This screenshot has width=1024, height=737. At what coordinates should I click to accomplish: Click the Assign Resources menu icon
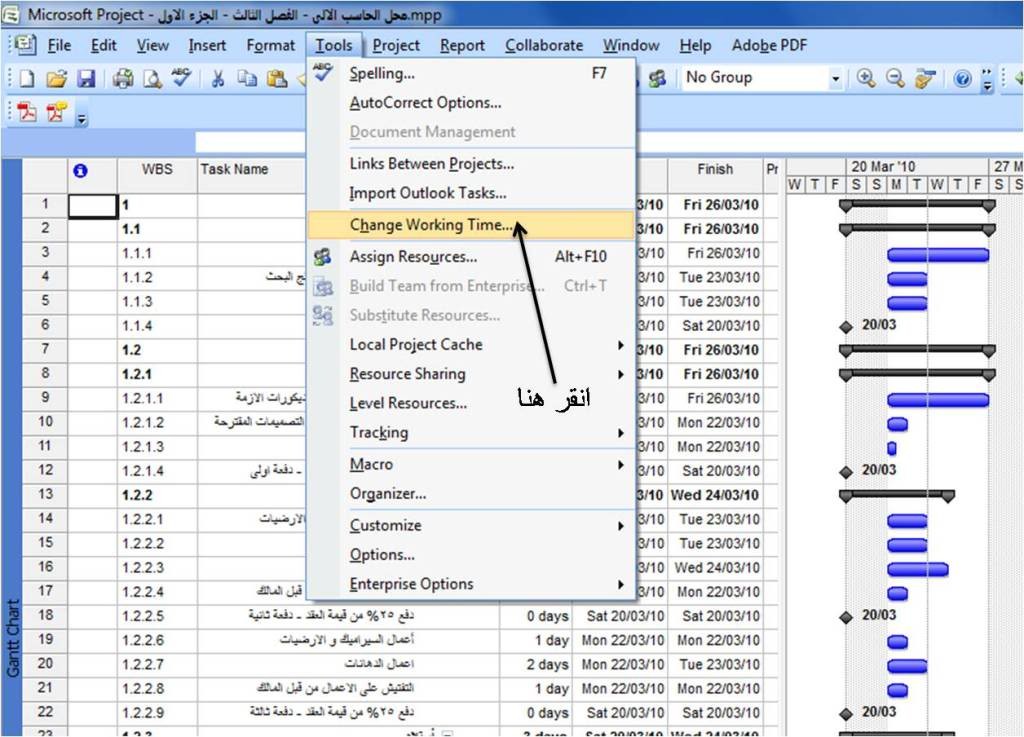tap(323, 257)
